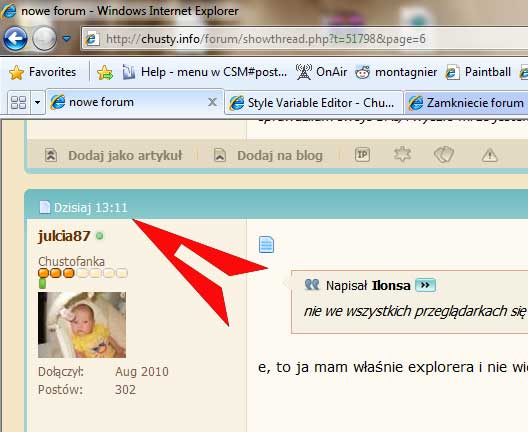Image resolution: width=528 pixels, height=432 pixels.
Task: Click the report post warning triangle icon
Action: (x=490, y=155)
